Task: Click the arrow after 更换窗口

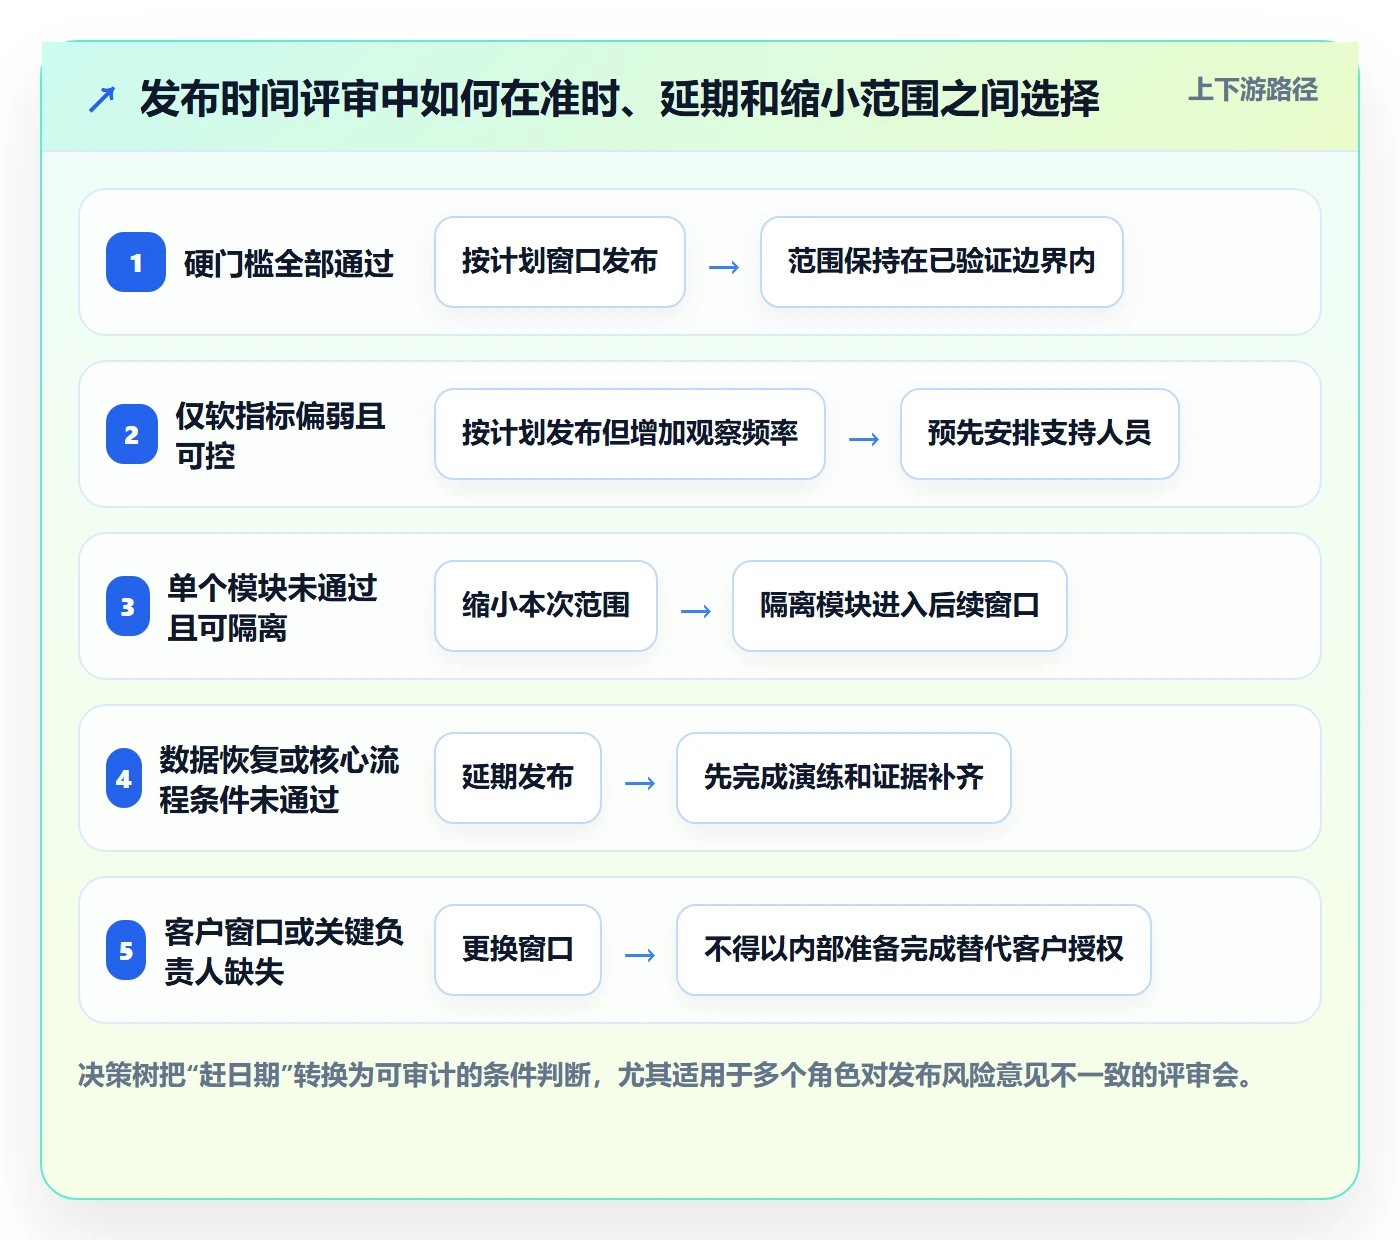Action: [640, 955]
